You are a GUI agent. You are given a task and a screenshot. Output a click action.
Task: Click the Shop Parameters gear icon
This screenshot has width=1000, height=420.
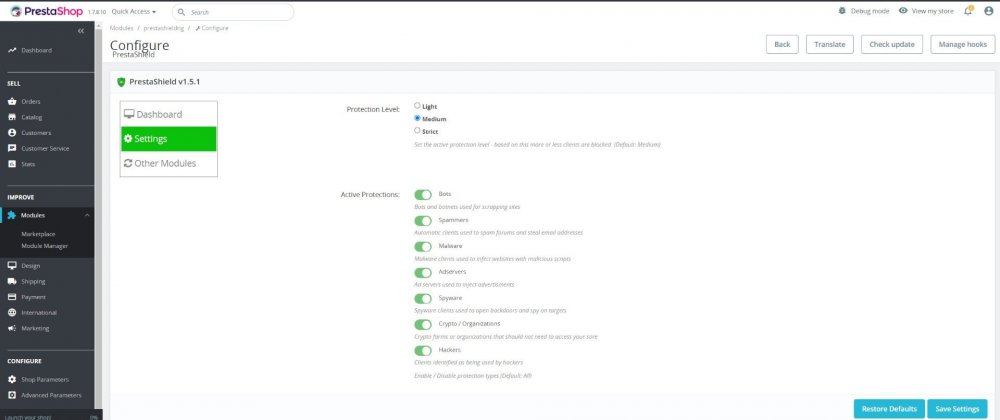(11, 379)
